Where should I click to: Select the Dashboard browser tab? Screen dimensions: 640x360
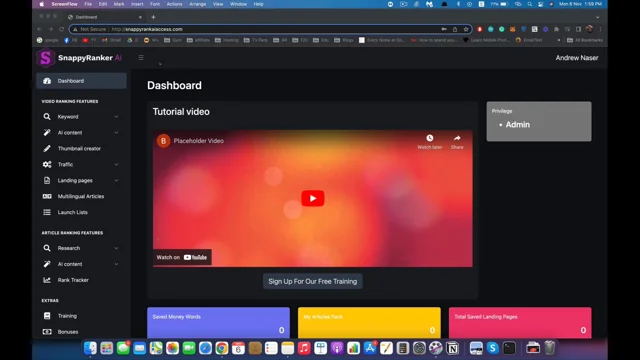click(x=104, y=17)
